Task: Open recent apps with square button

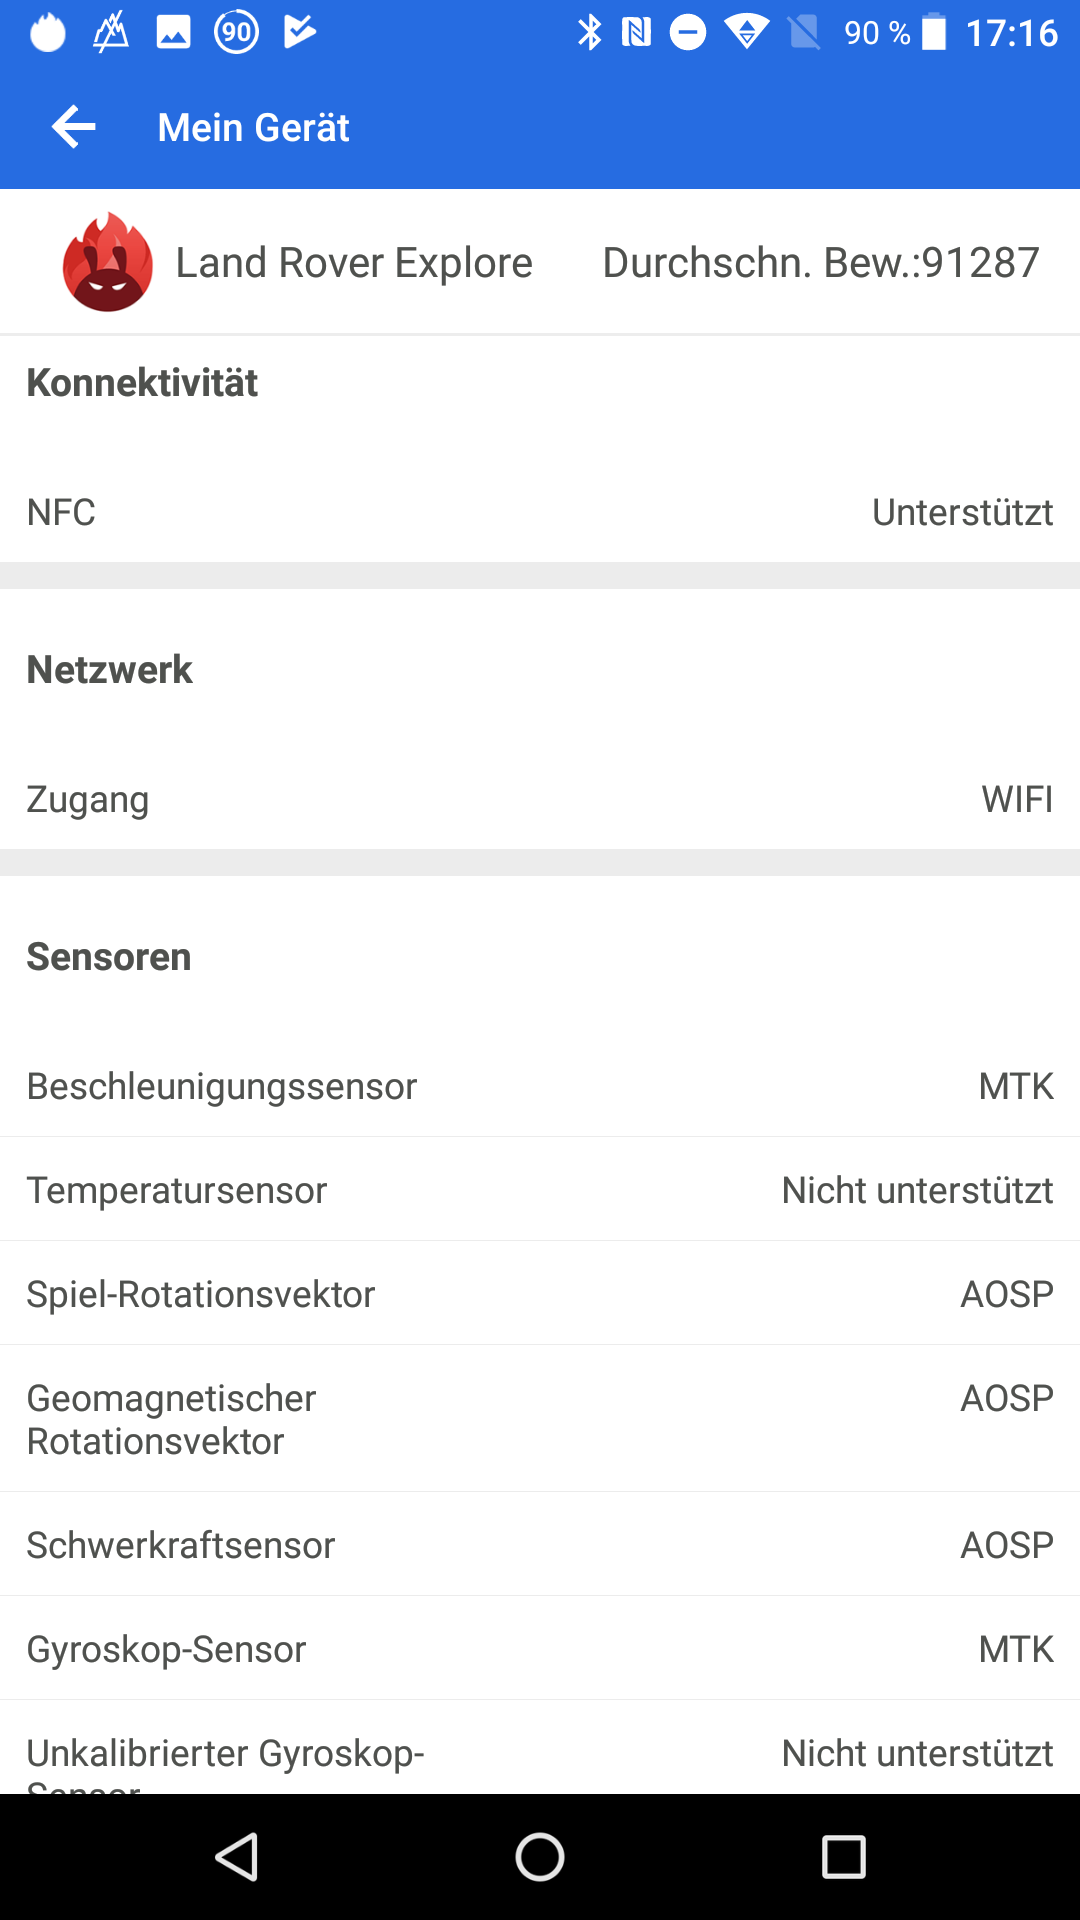Action: 843,1857
